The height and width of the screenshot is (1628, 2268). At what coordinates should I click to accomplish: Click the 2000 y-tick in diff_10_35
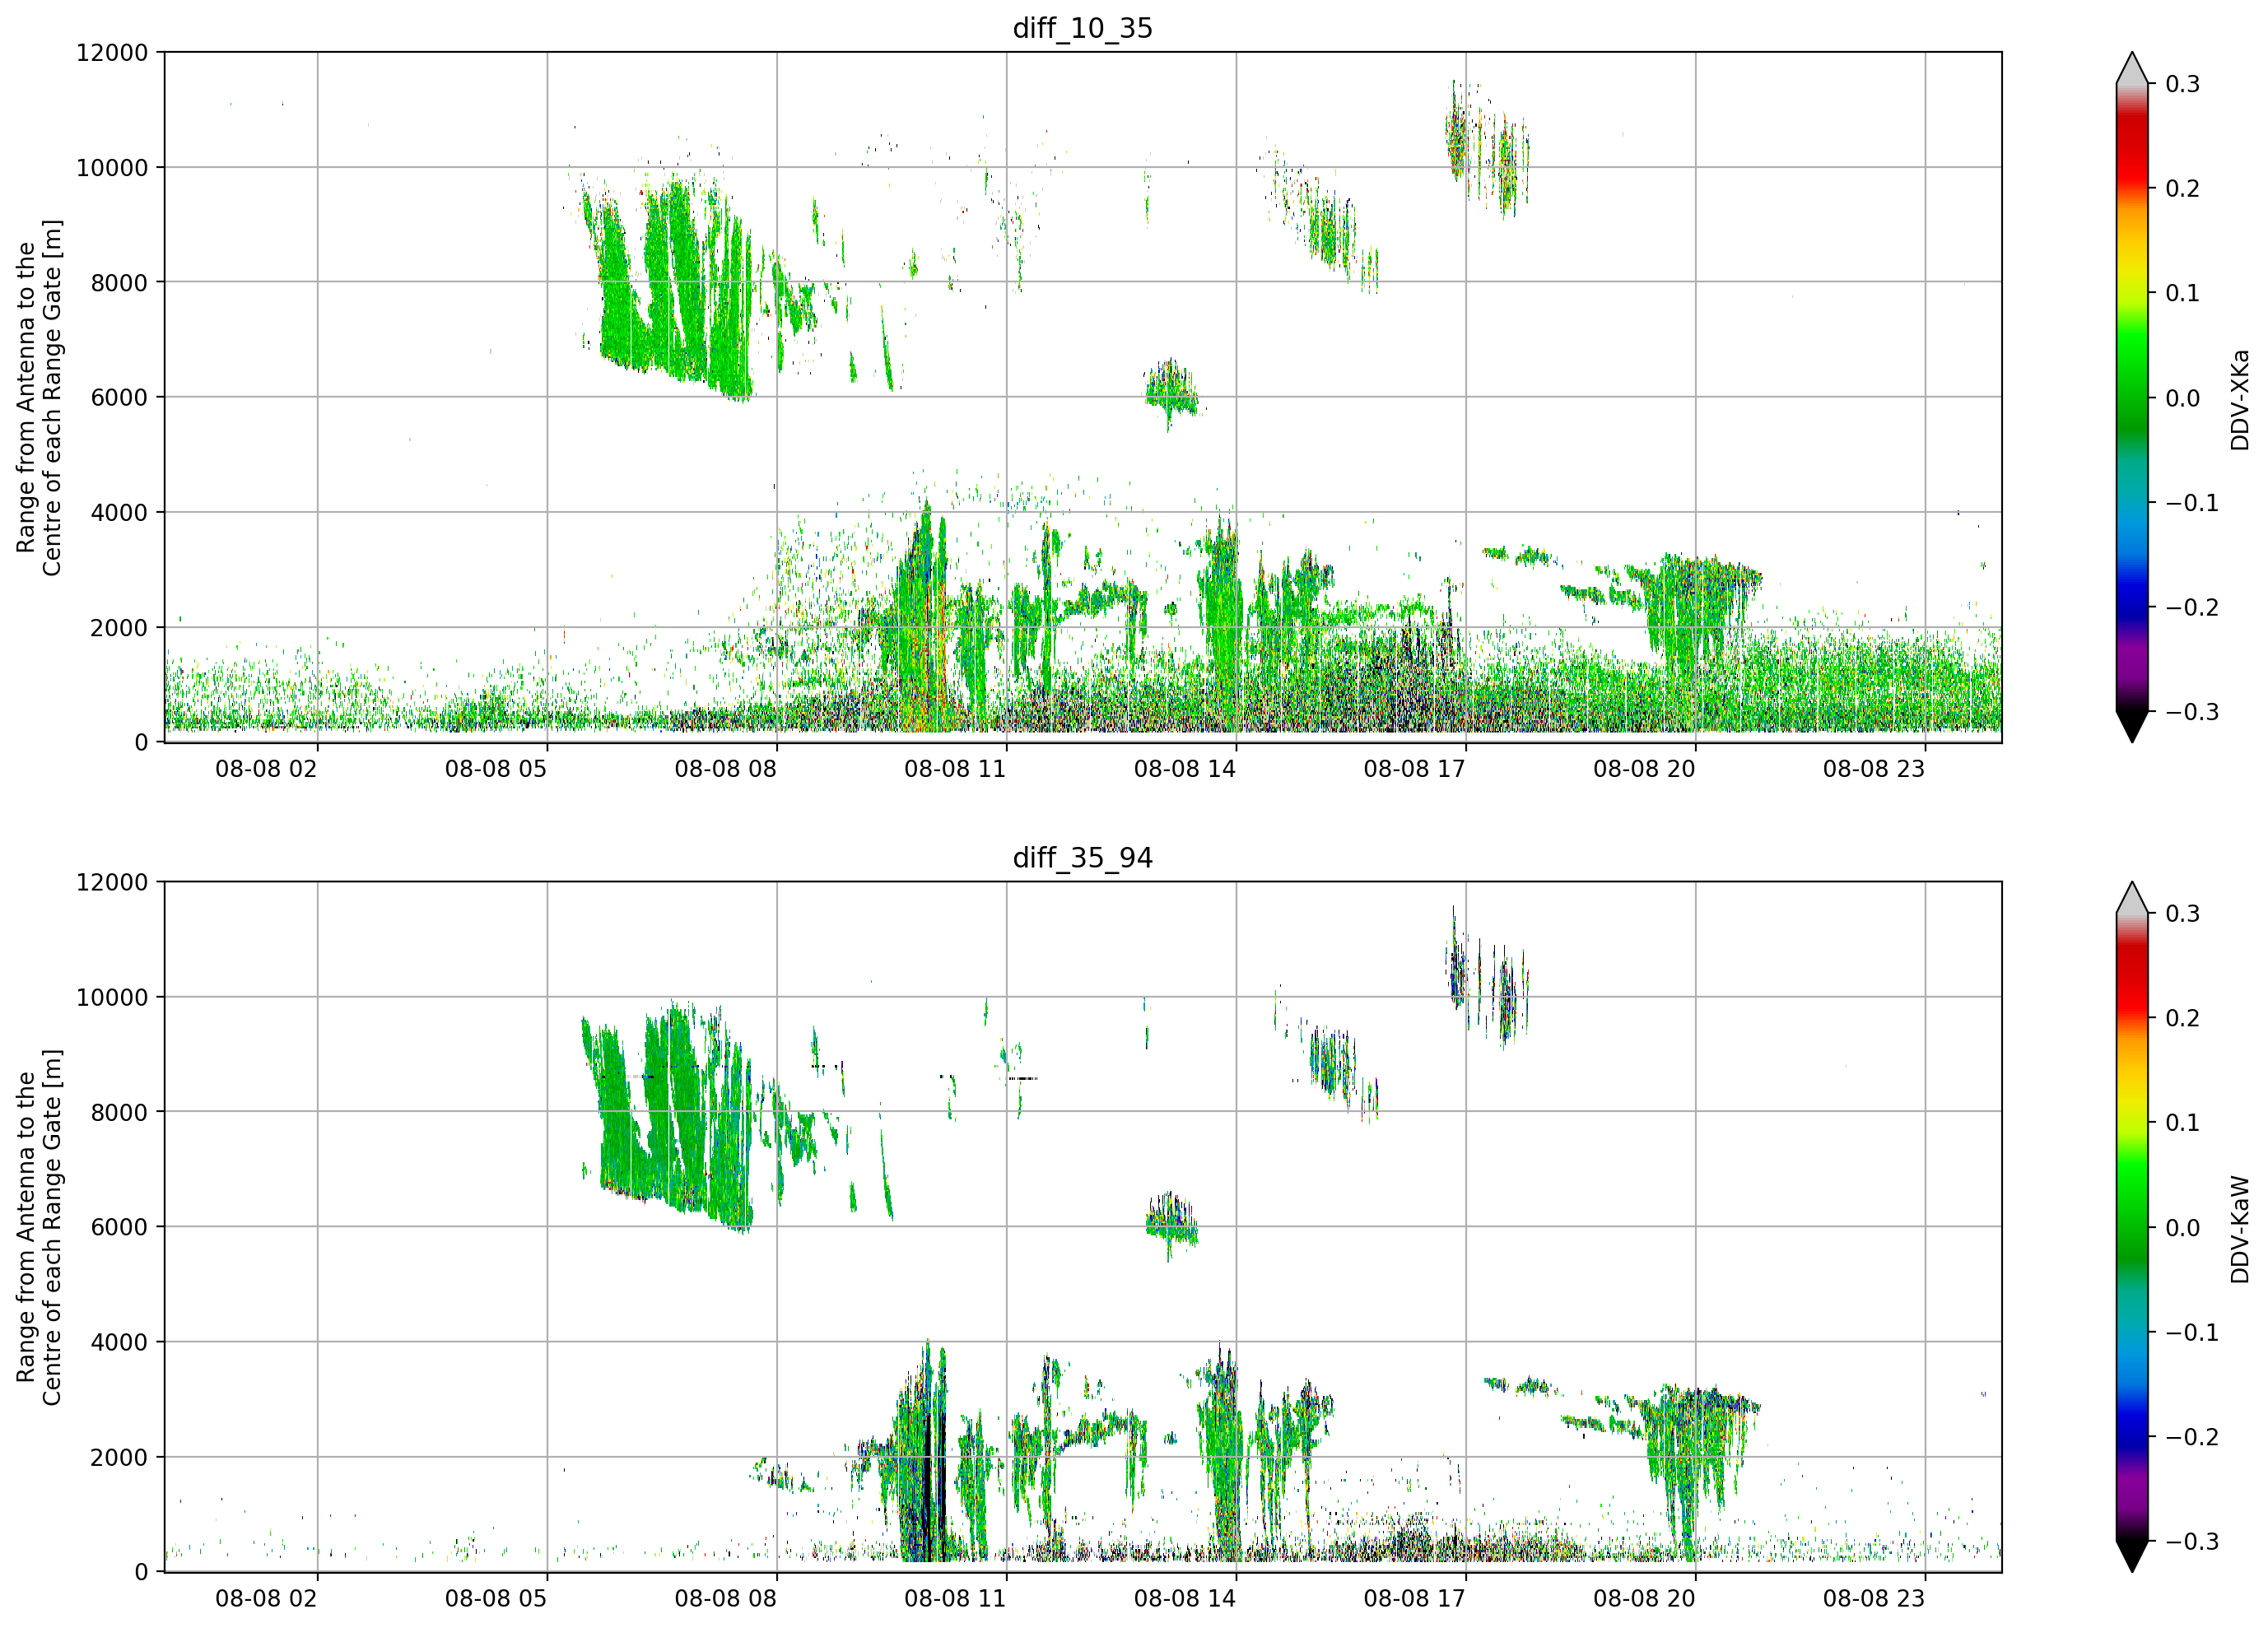click(x=119, y=627)
